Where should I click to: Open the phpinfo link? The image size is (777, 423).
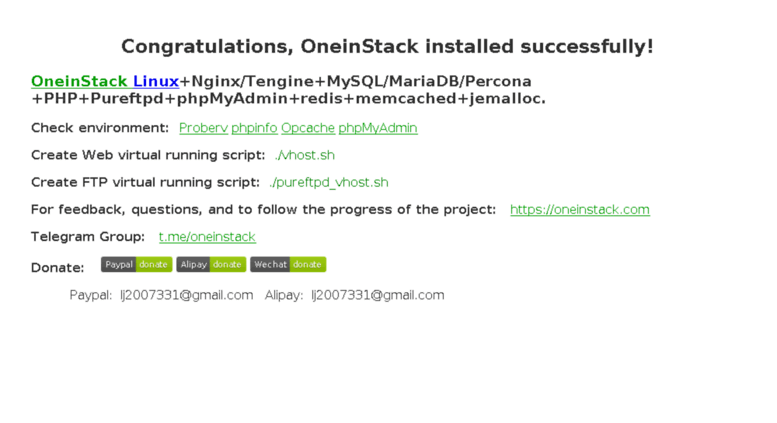pos(254,128)
